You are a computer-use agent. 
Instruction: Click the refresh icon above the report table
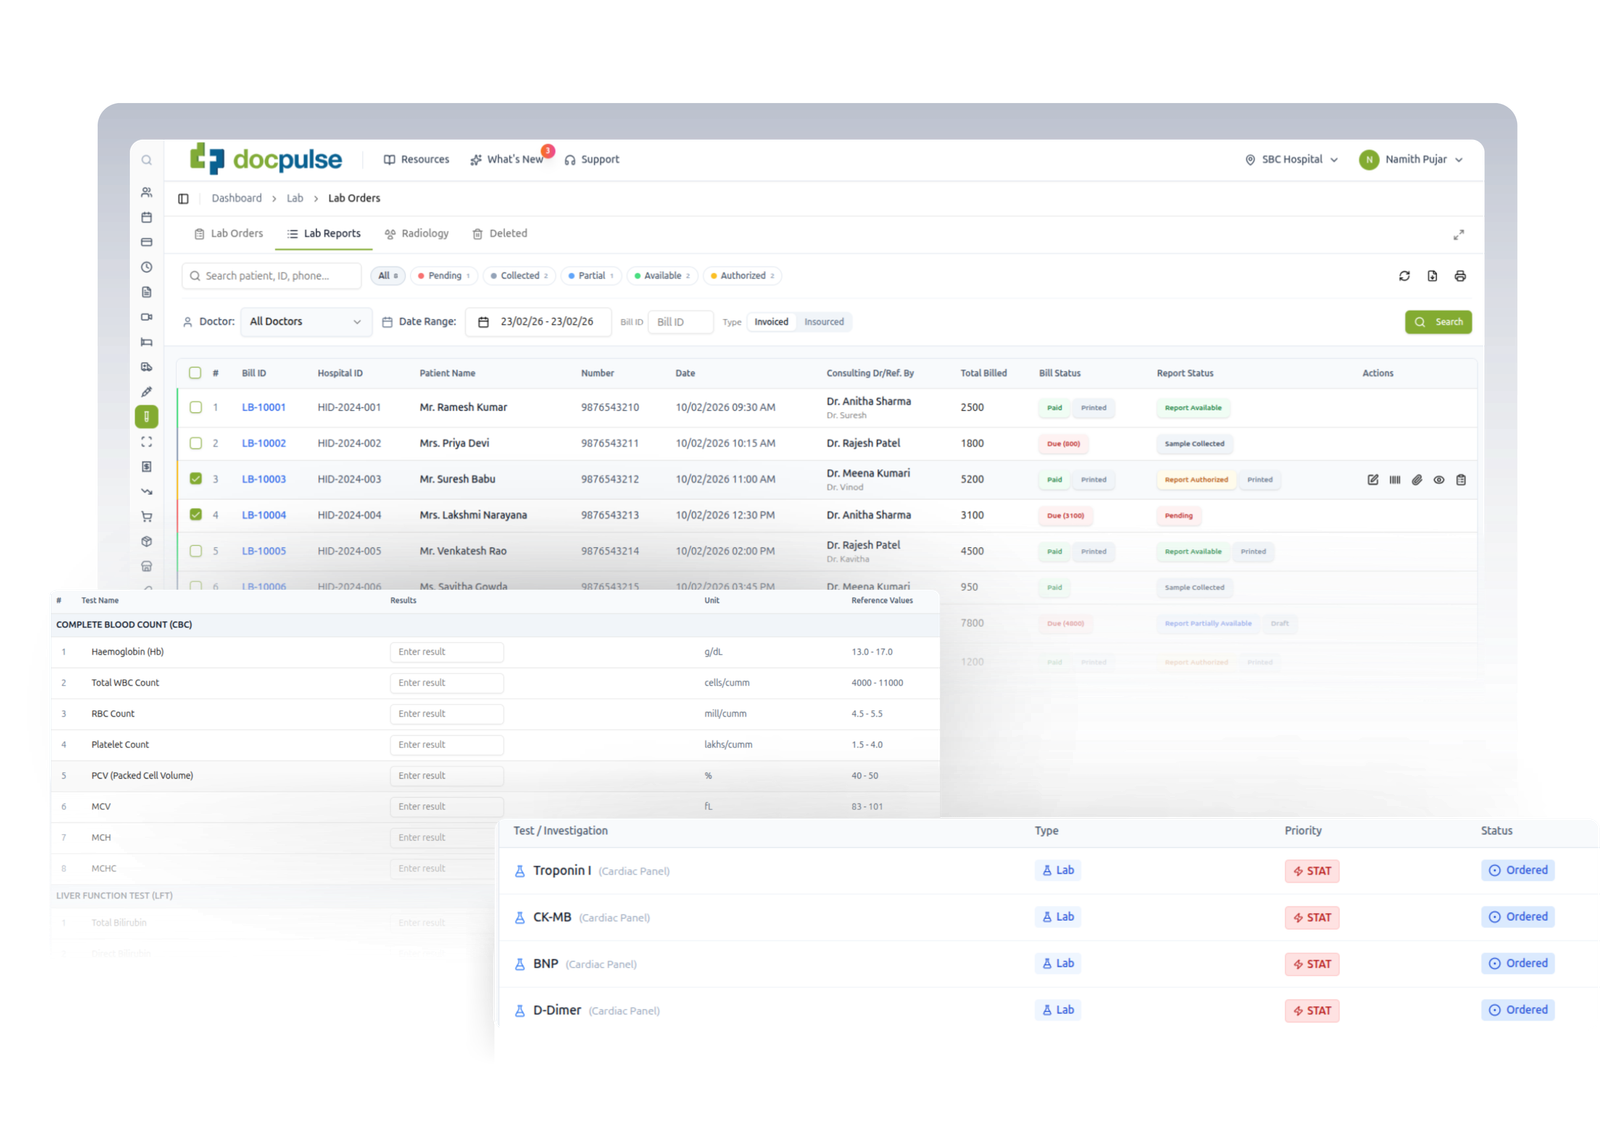1404,276
